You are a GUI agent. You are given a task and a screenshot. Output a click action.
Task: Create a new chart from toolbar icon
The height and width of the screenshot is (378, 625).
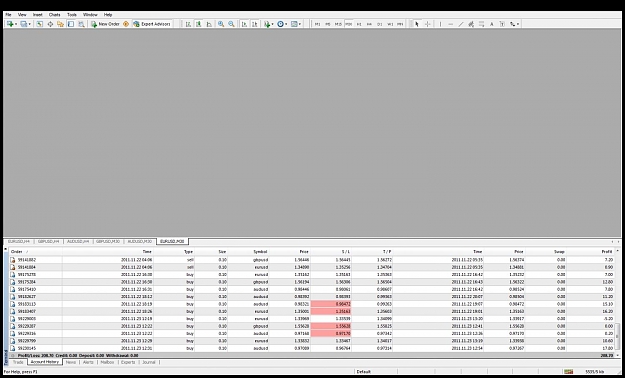tap(10, 24)
